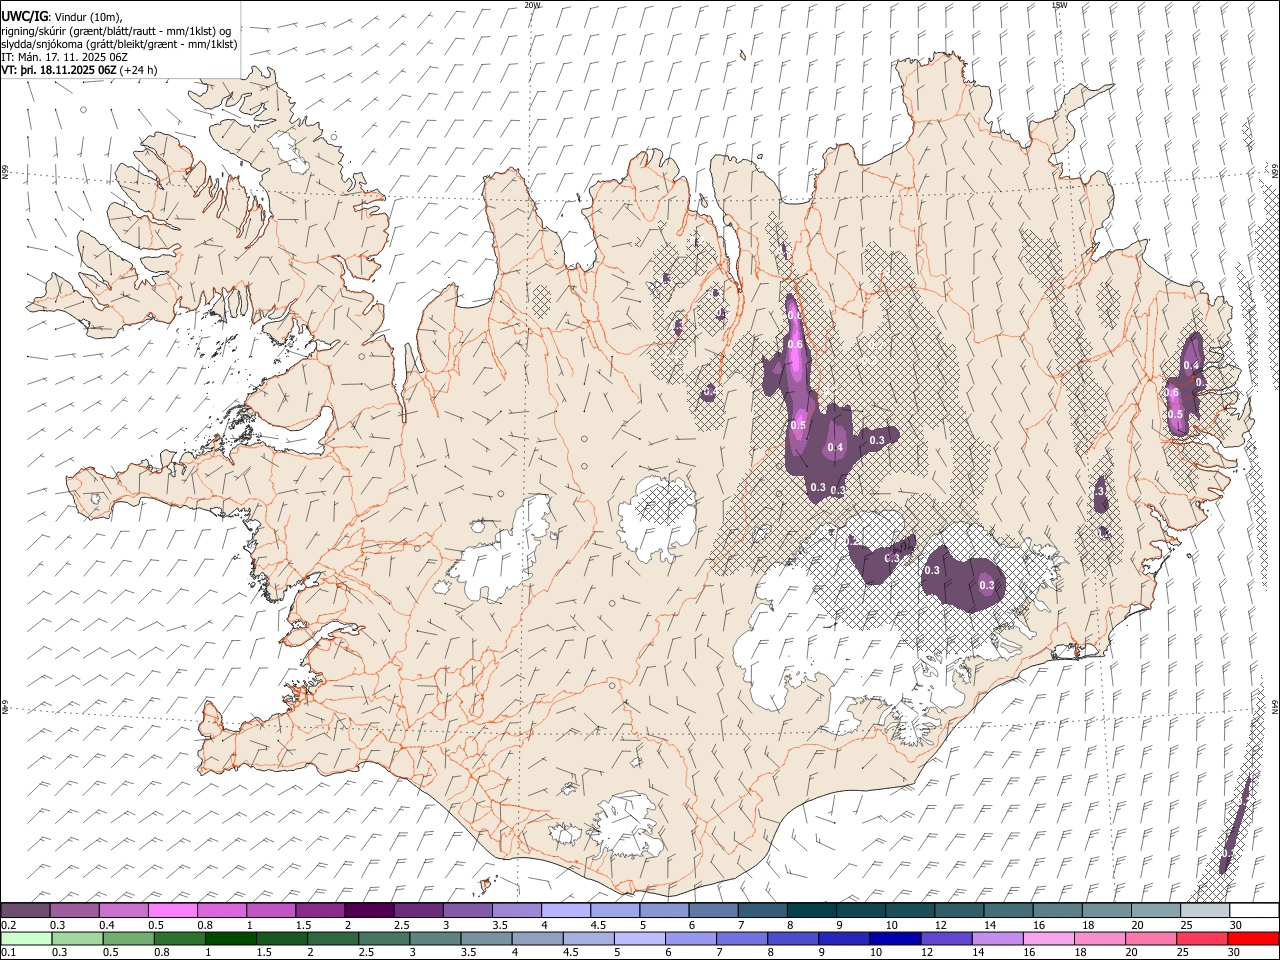Click the 20W longitude label
Image resolution: width=1280 pixels, height=960 pixels.
tap(532, 5)
